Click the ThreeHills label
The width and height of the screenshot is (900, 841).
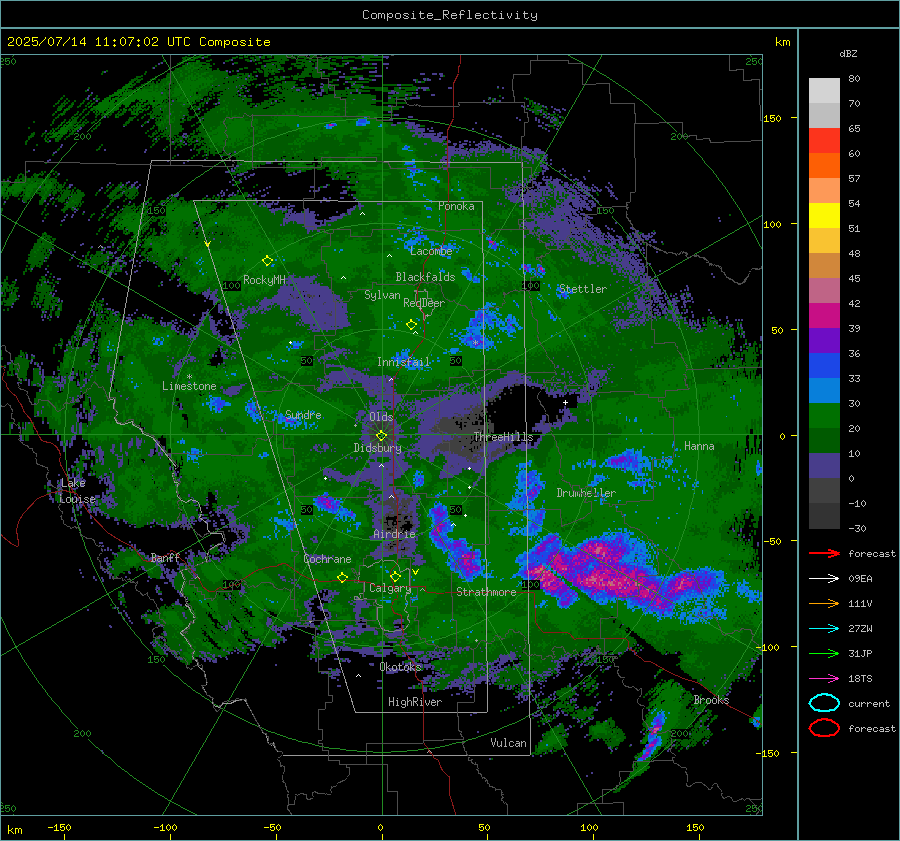pyautogui.click(x=503, y=437)
